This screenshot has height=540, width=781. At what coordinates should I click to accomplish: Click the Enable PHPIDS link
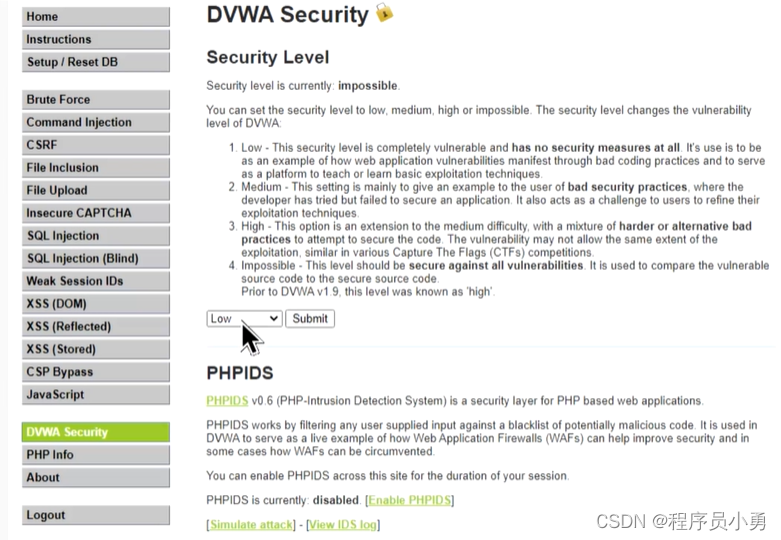(x=409, y=500)
